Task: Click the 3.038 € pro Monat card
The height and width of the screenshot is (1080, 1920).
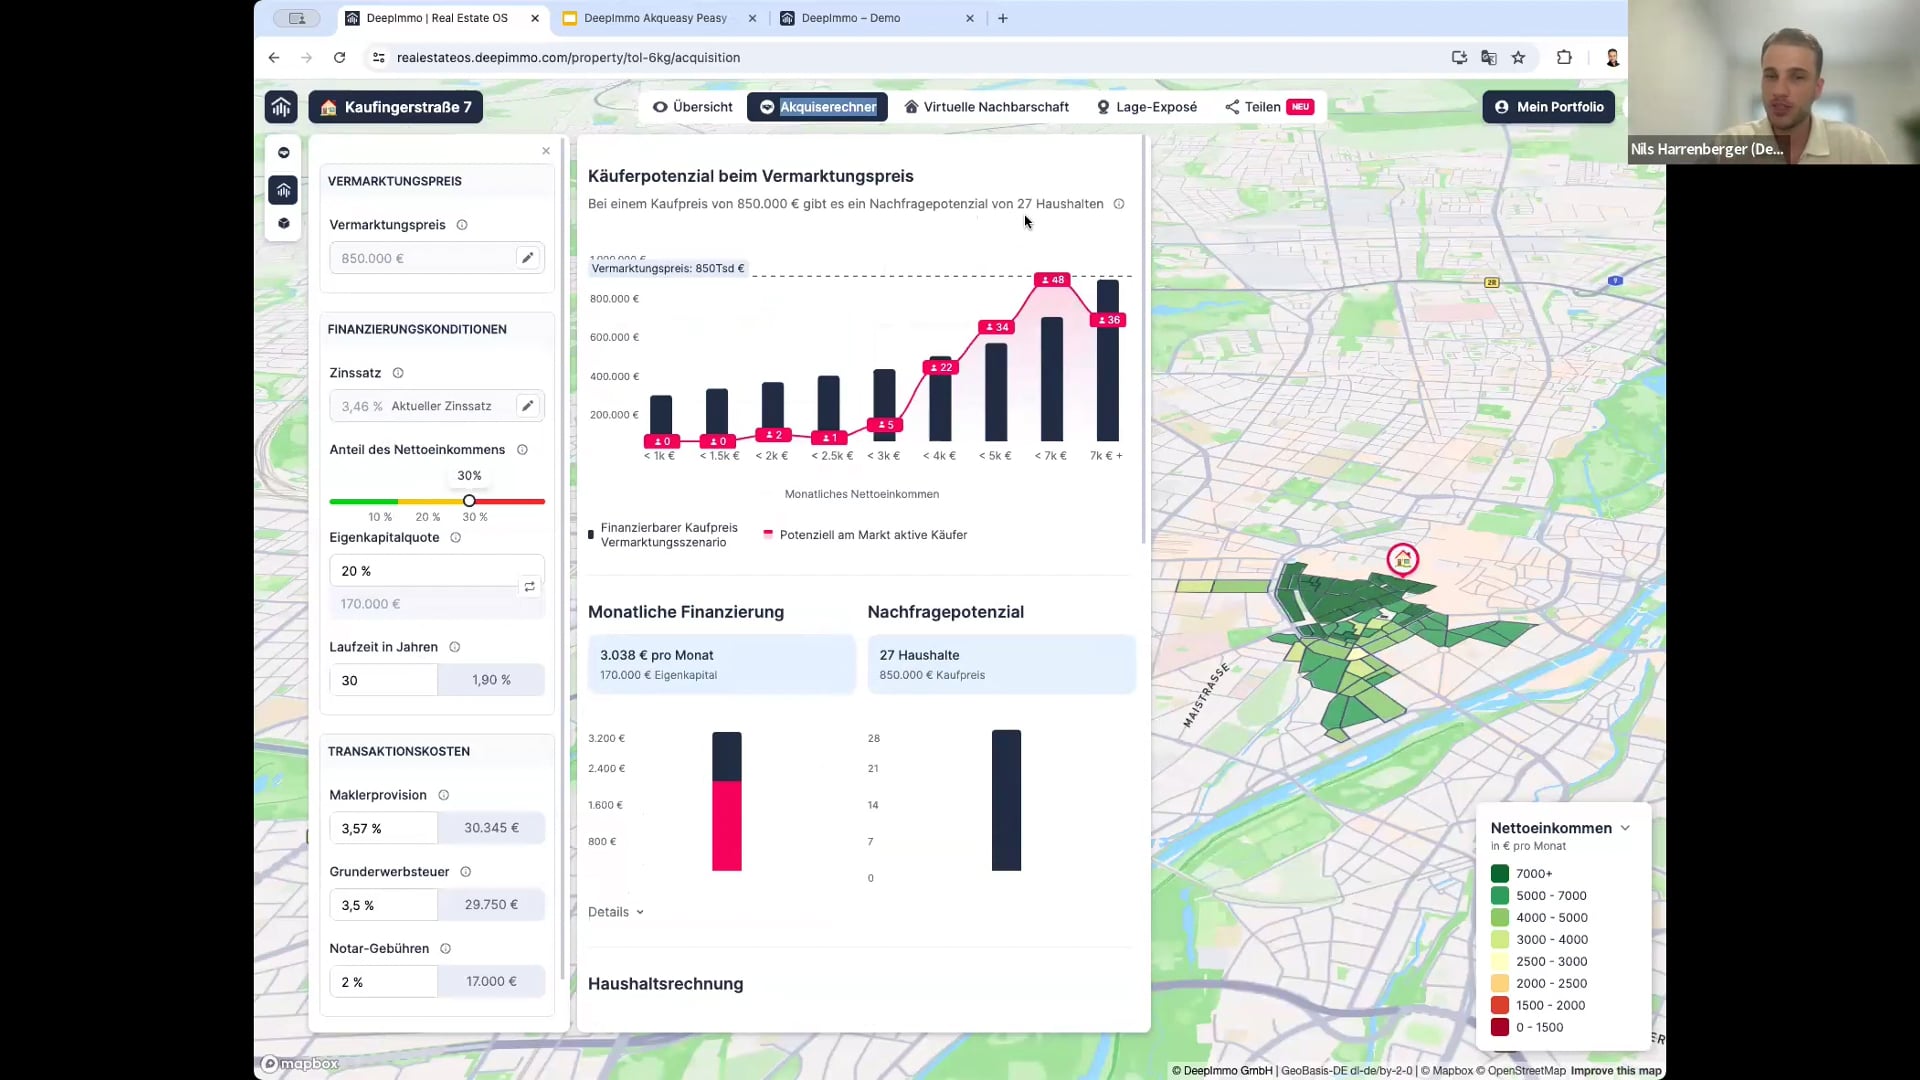Action: pyautogui.click(x=721, y=664)
